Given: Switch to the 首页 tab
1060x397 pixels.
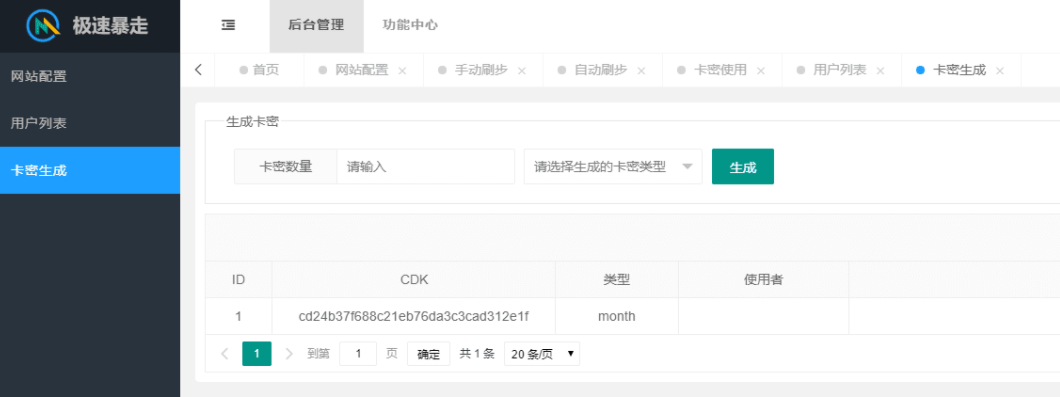Looking at the screenshot, I should [x=260, y=70].
